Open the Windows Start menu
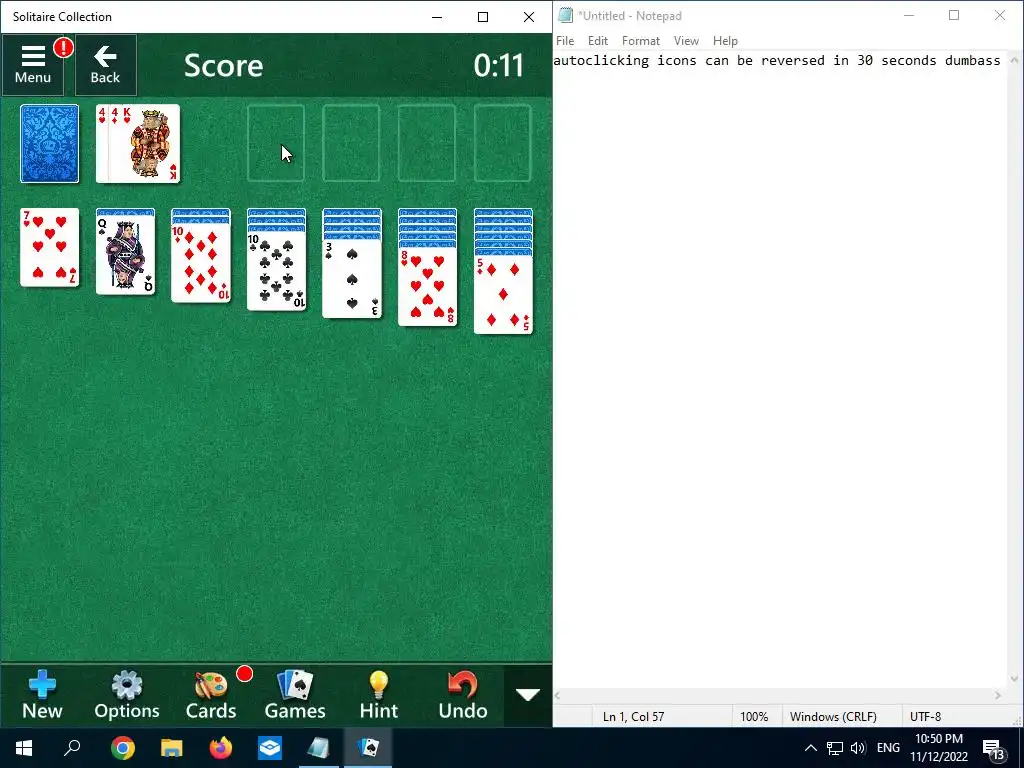The image size is (1024, 768). [x=24, y=748]
